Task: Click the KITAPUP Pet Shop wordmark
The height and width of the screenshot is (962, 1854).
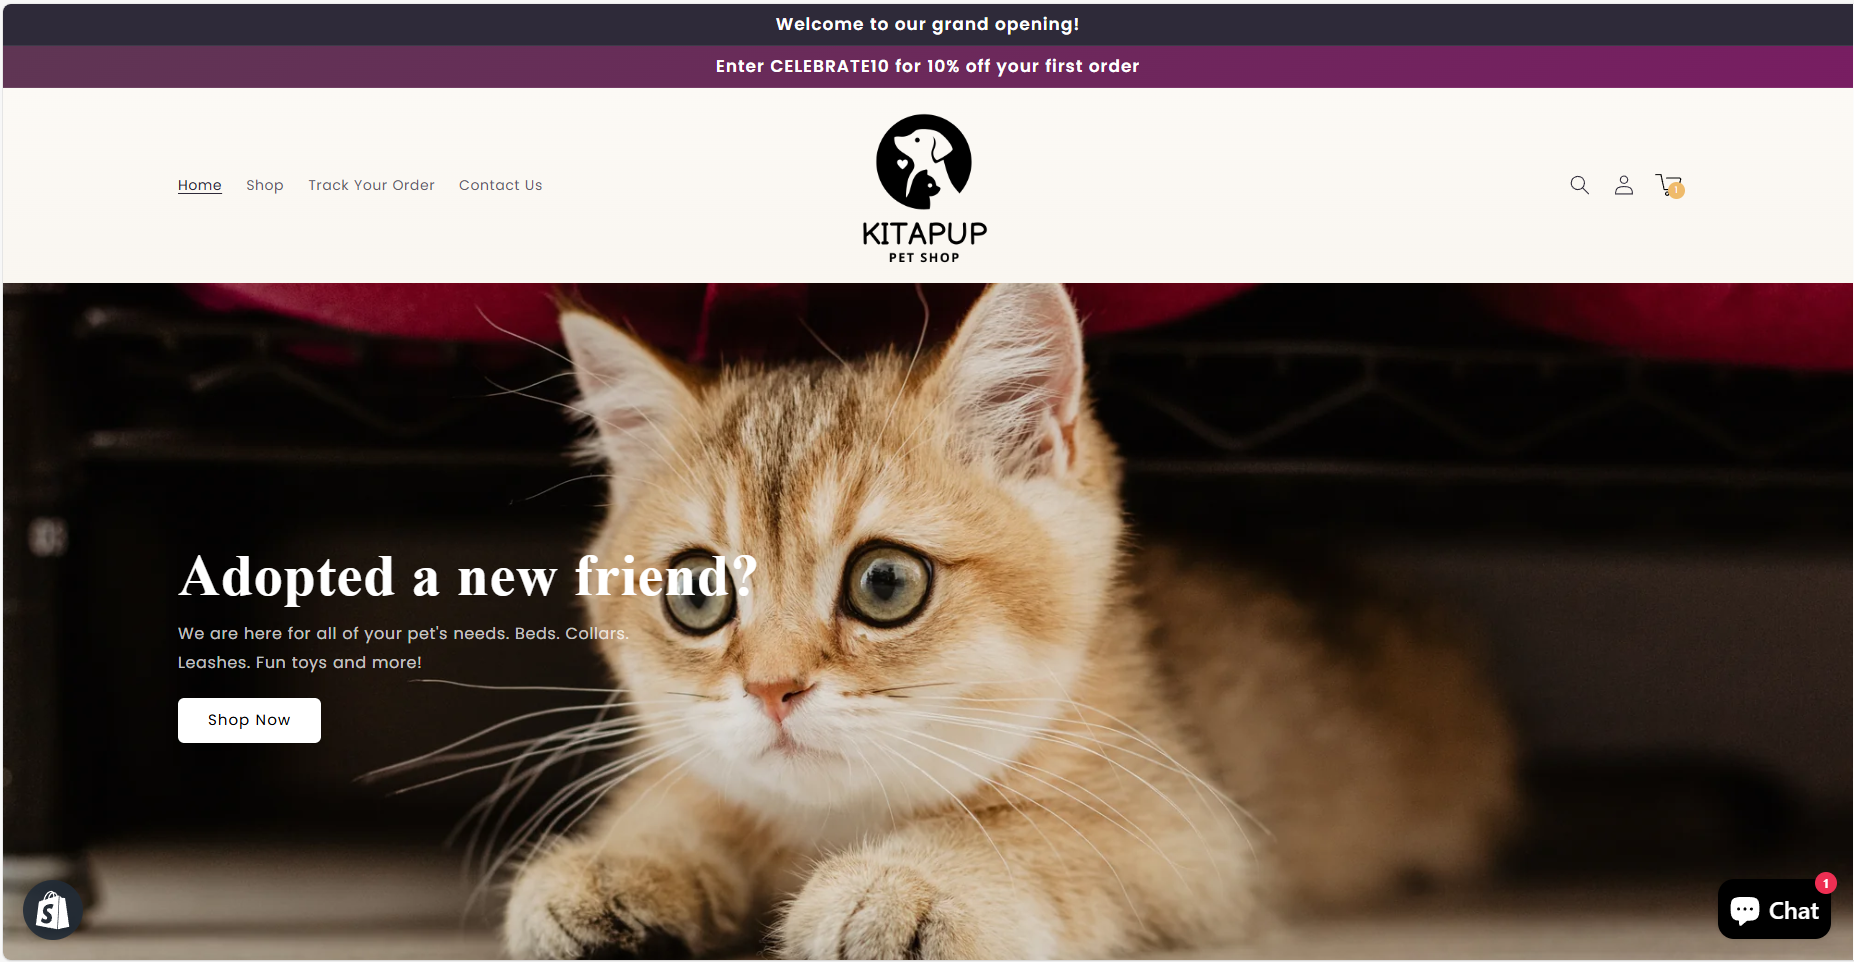Action: (x=924, y=242)
